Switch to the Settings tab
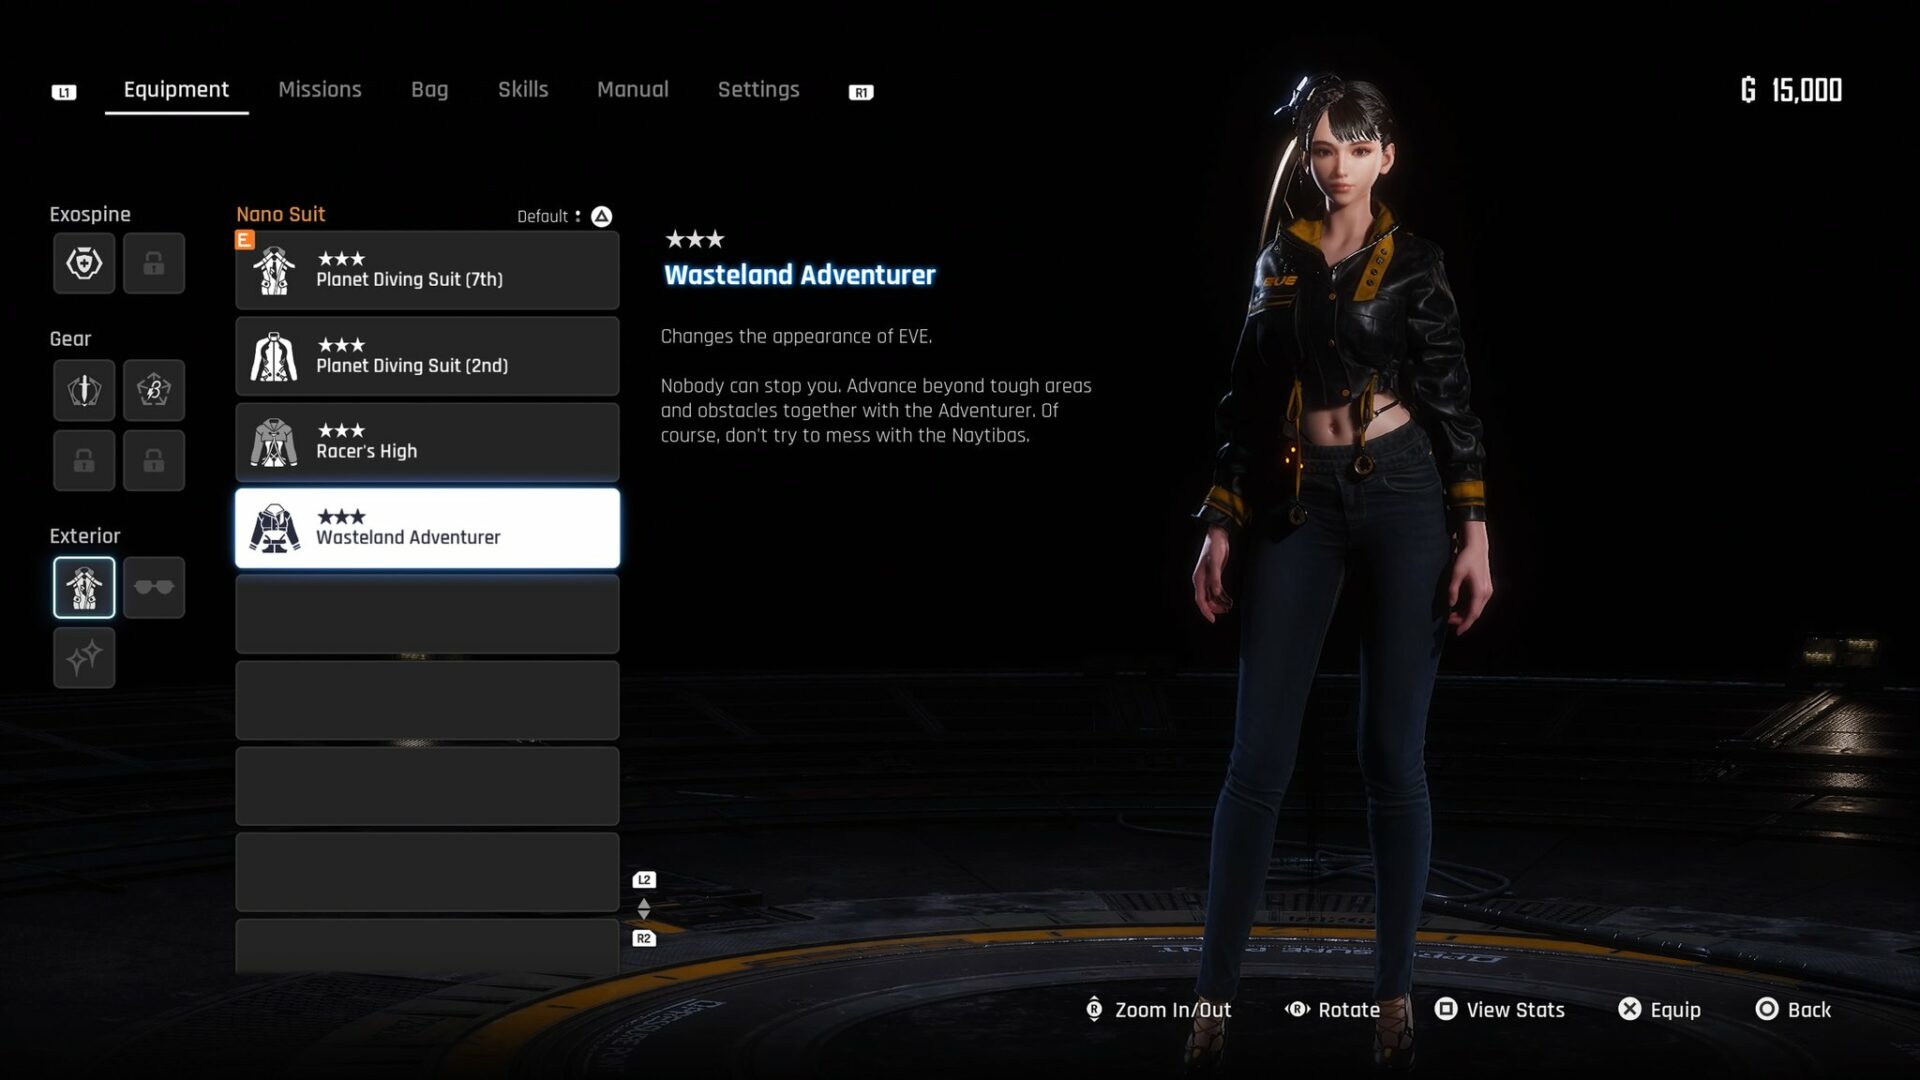The height and width of the screenshot is (1080, 1920). click(x=758, y=89)
